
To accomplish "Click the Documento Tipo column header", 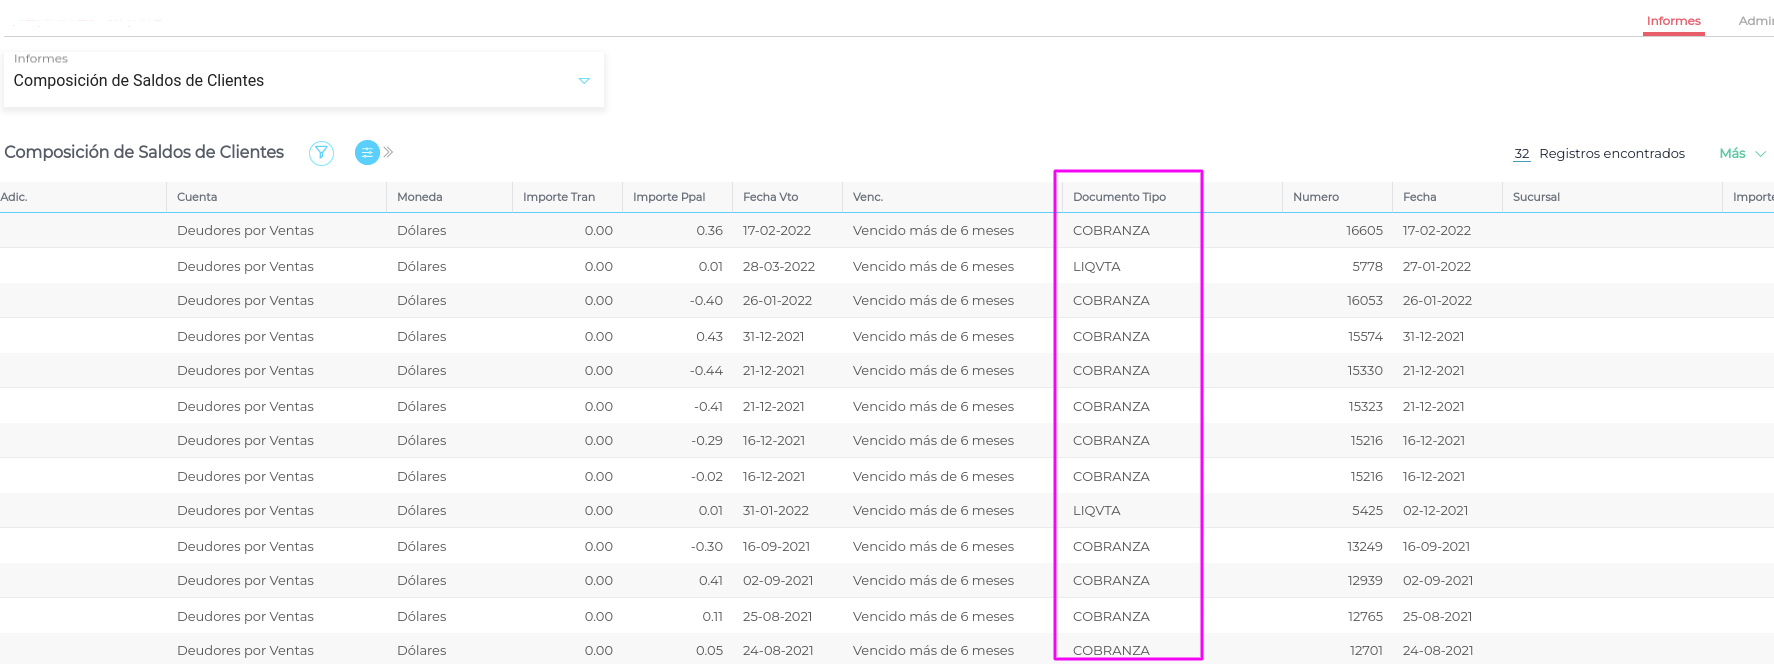I will (1119, 197).
